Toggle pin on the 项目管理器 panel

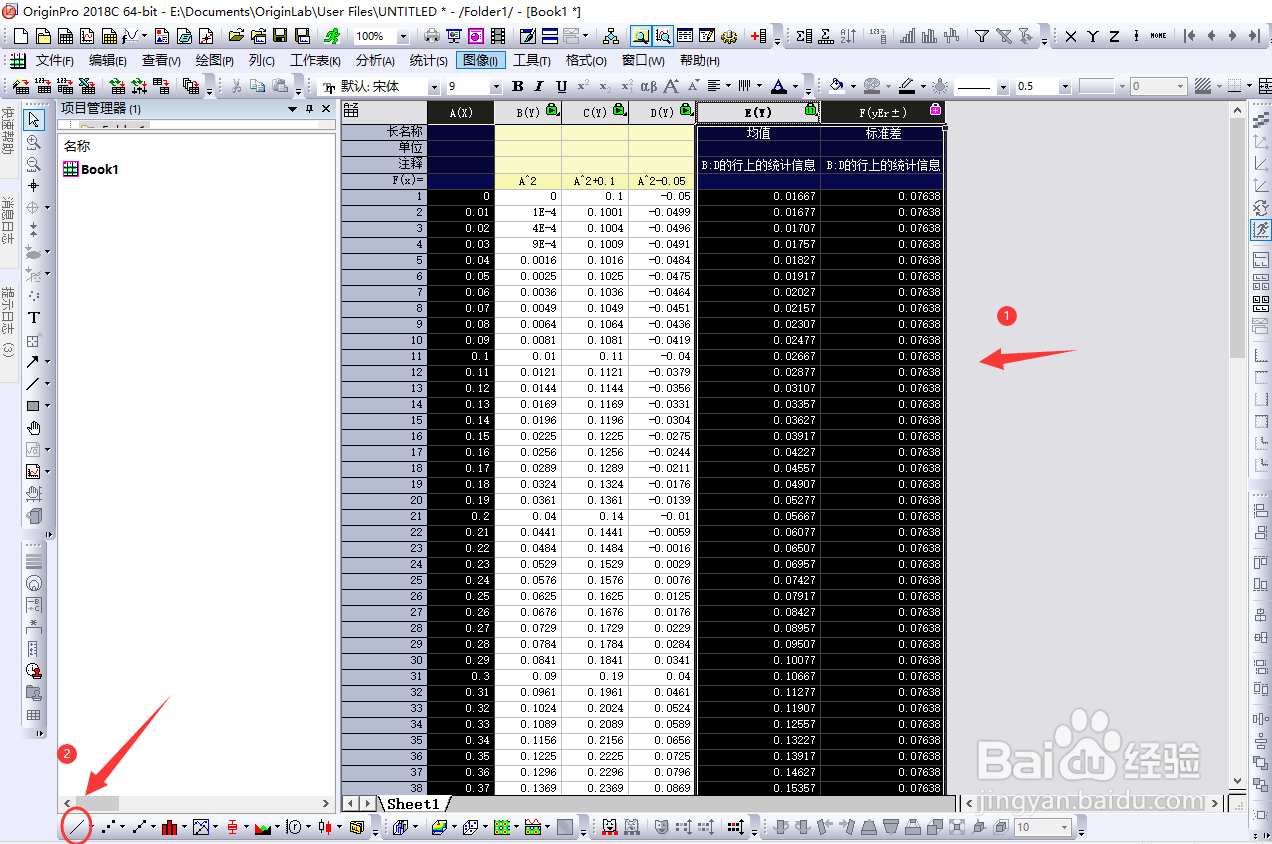310,108
